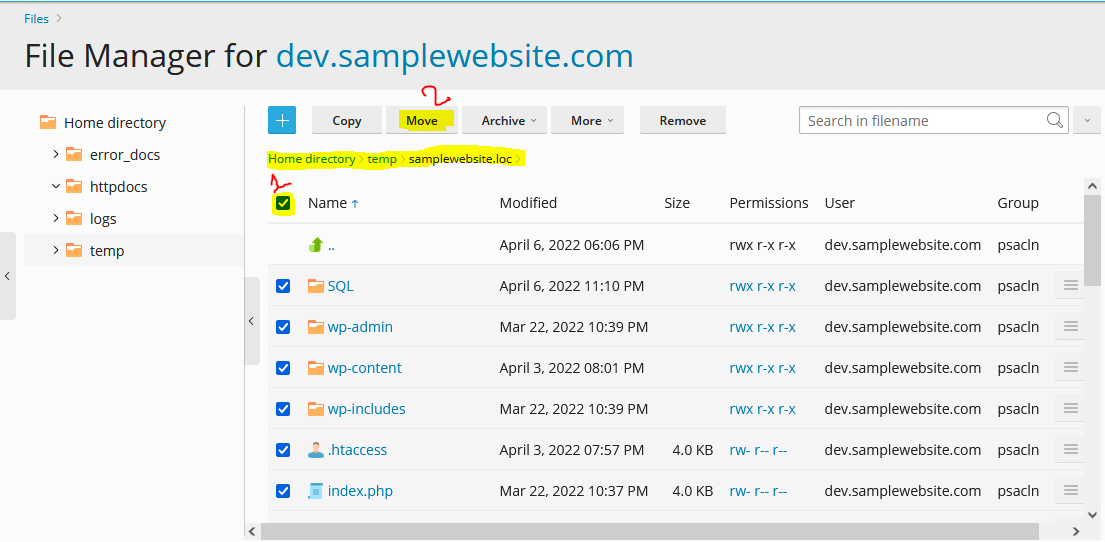Image resolution: width=1105 pixels, height=542 pixels.
Task: Click the horizontal scrollbar left arrow
Action: pos(253,531)
